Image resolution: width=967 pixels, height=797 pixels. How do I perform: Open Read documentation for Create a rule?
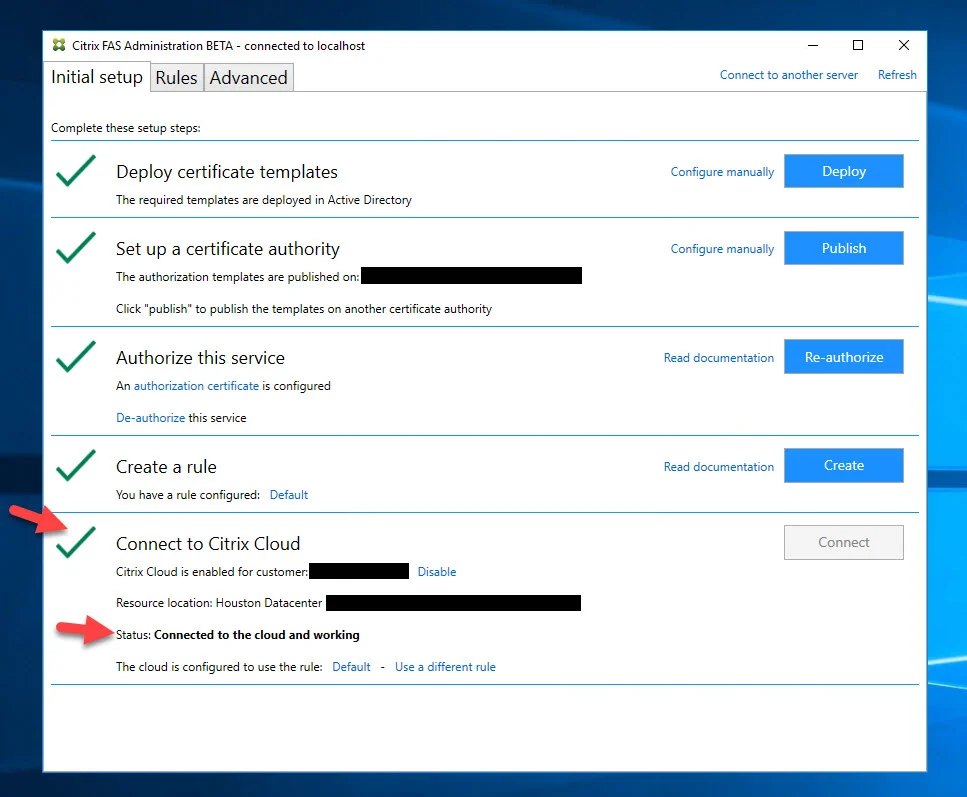(x=718, y=467)
